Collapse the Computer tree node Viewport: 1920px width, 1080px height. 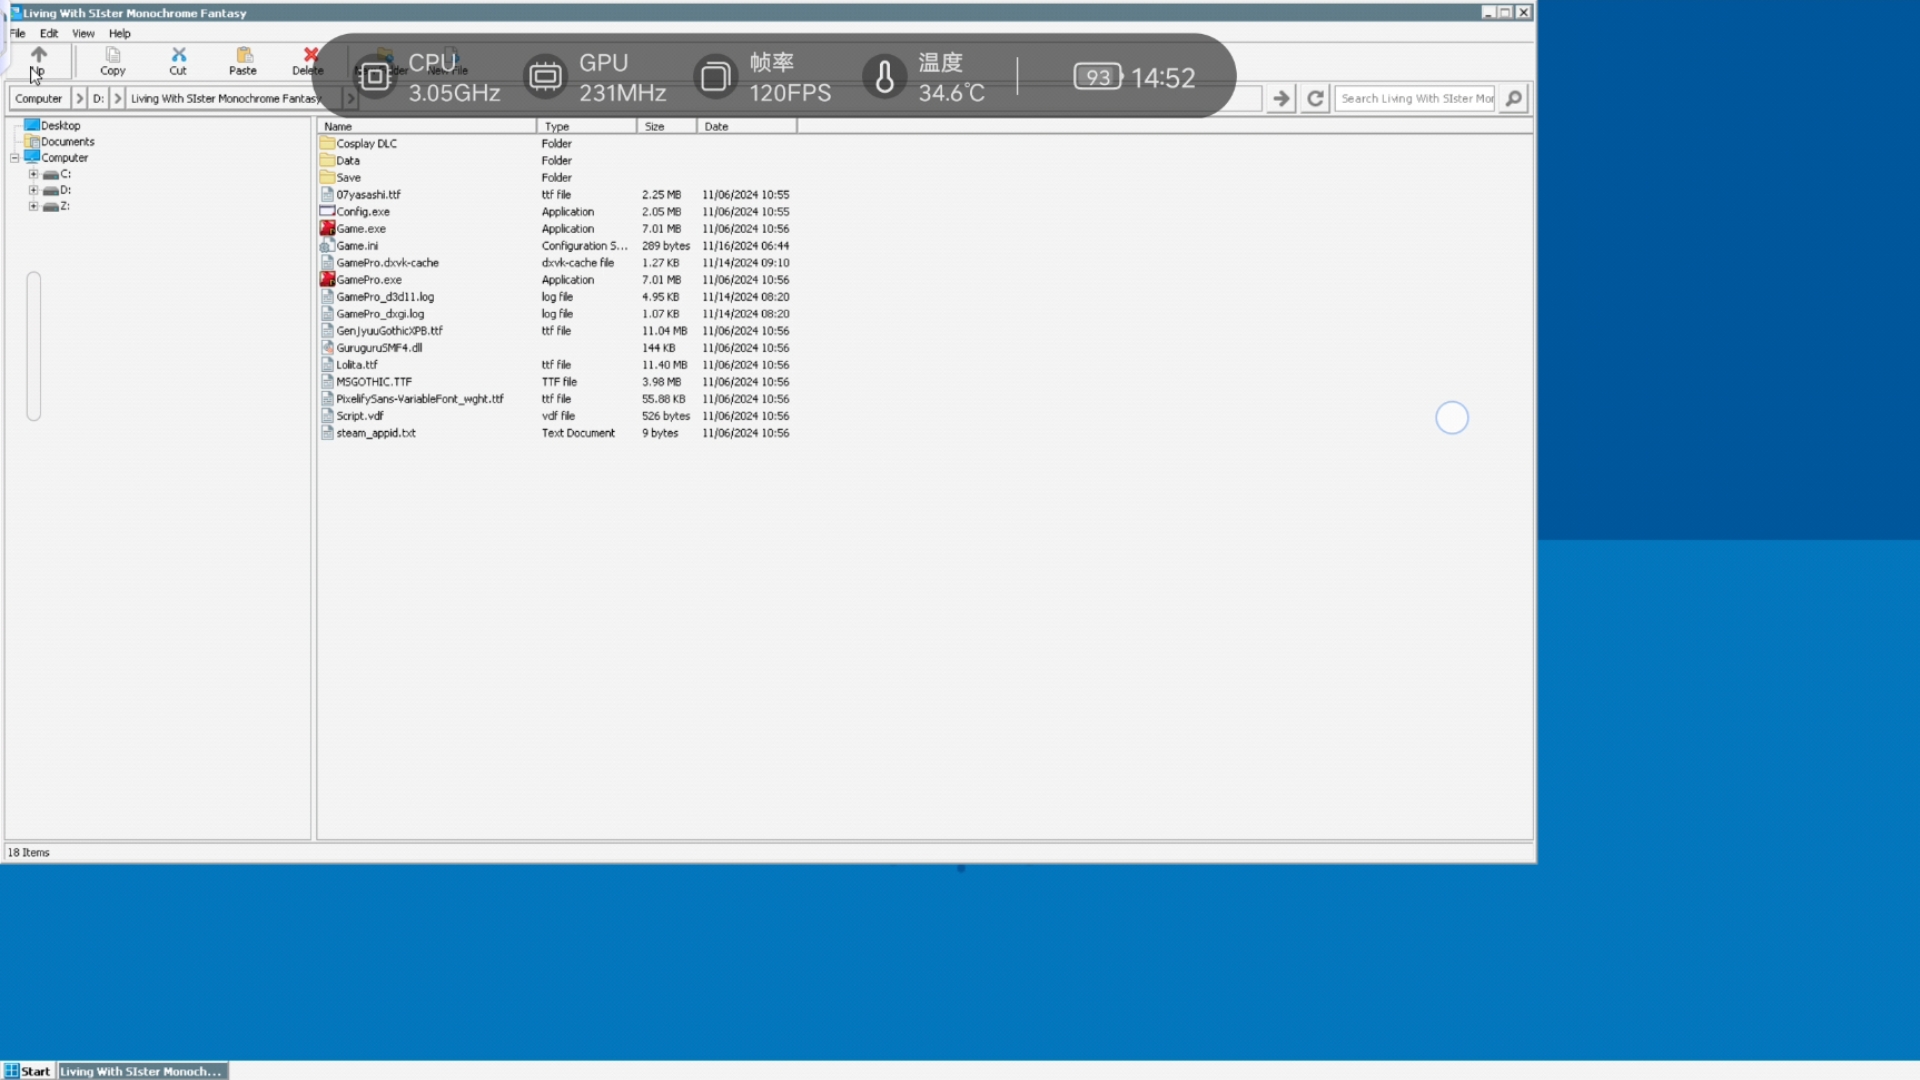click(15, 158)
